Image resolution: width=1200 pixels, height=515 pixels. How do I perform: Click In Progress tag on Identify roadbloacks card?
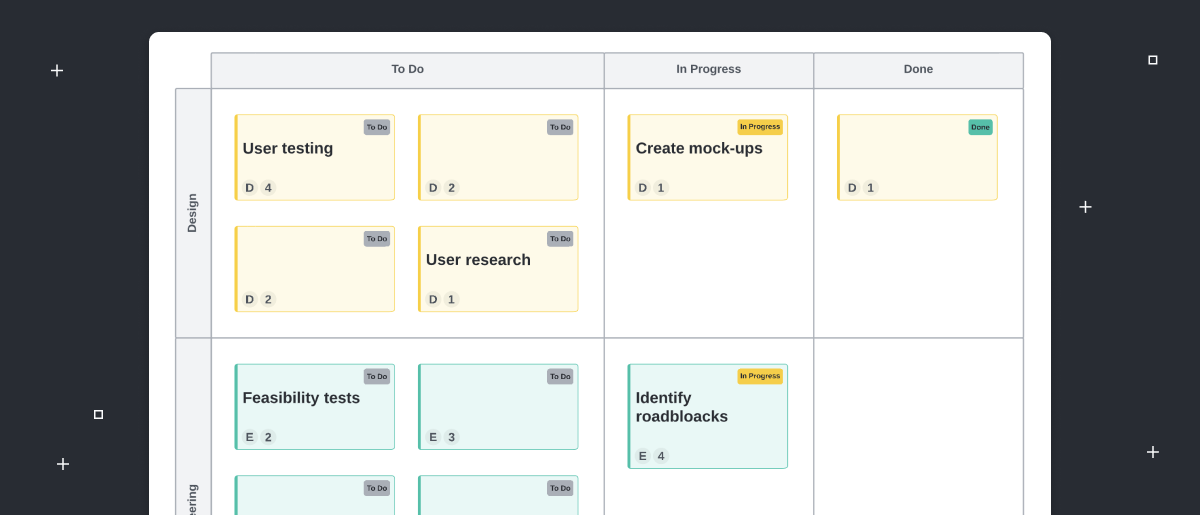click(760, 376)
